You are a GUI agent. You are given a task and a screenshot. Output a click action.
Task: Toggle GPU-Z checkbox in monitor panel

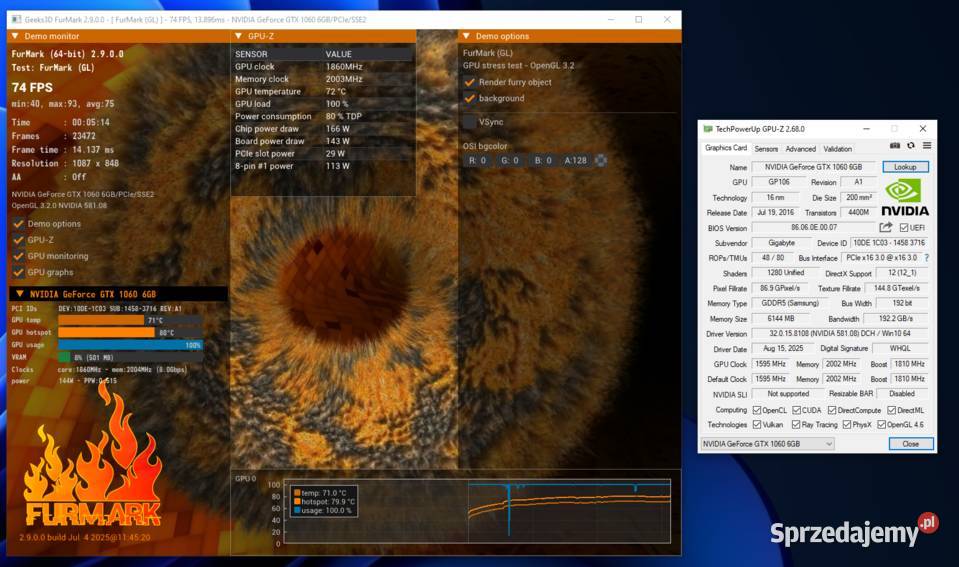click(18, 240)
